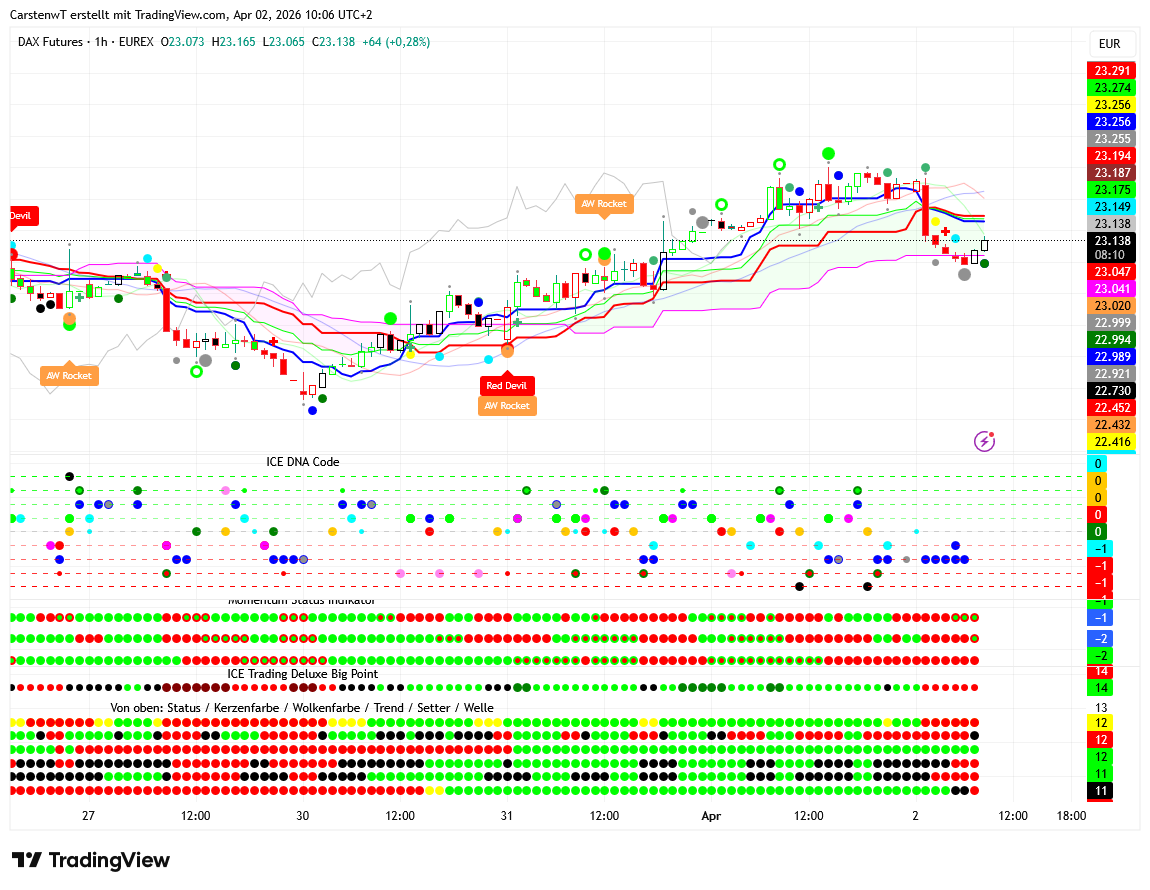The height and width of the screenshot is (890, 1150).
Task: Select the red 23.291 price label
Action: [1112, 71]
